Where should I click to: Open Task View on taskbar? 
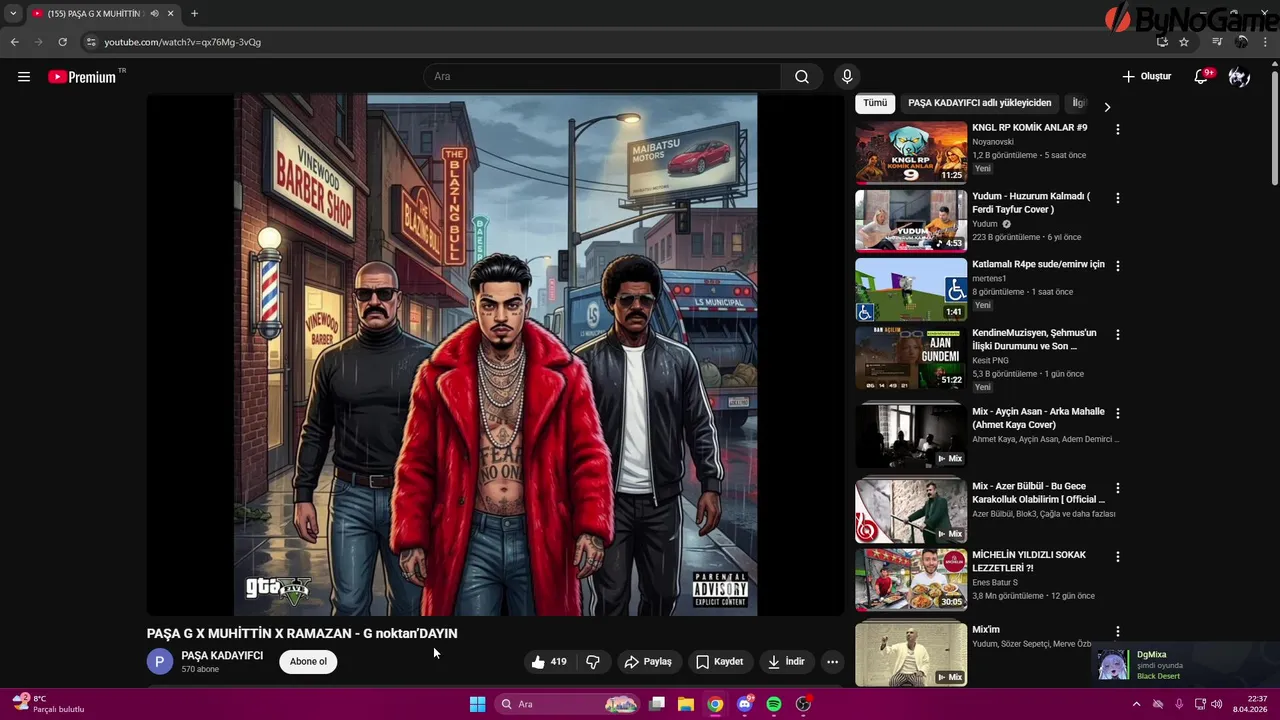(x=657, y=704)
